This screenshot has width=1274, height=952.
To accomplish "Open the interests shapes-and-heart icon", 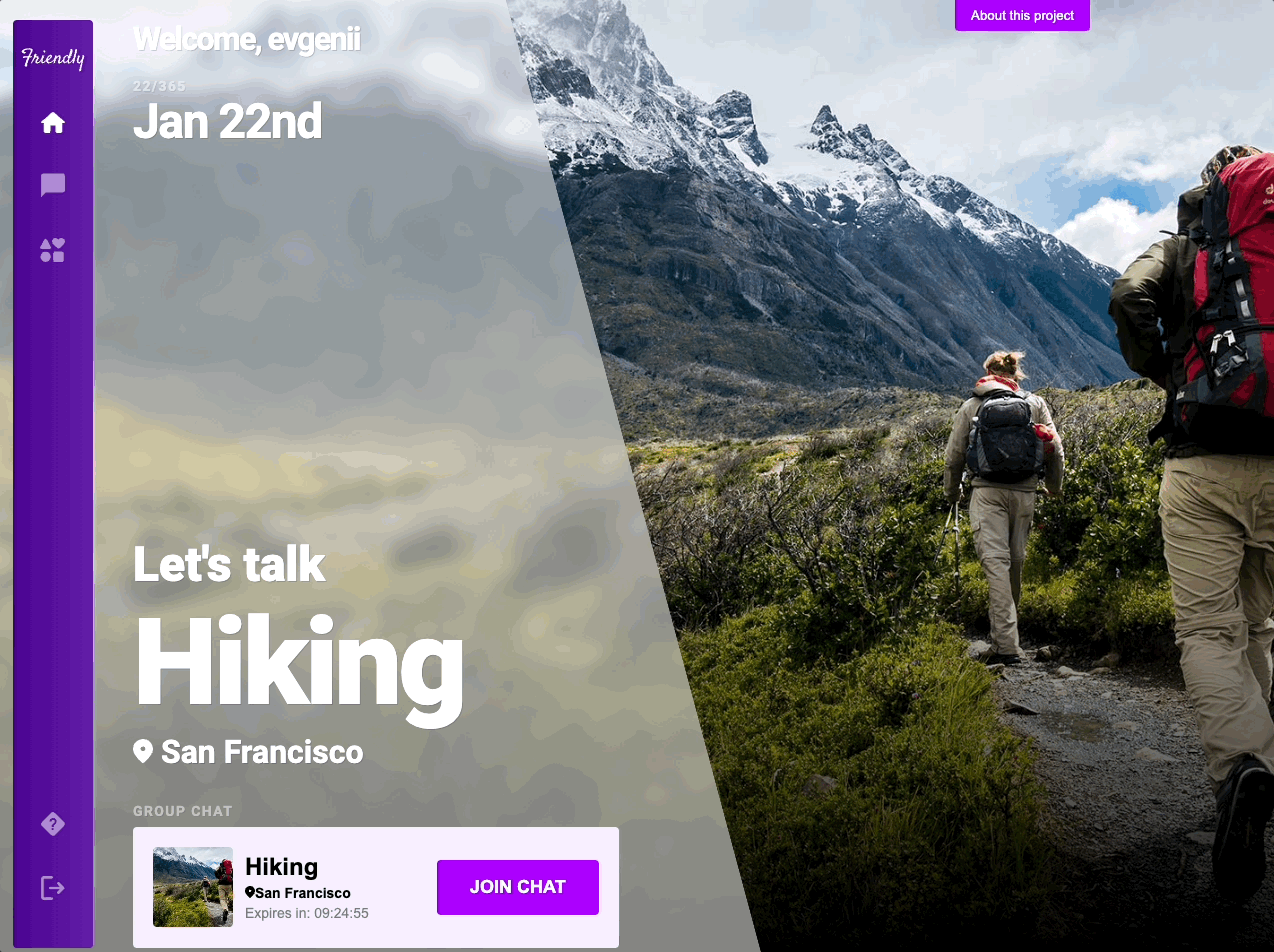I will 53,250.
